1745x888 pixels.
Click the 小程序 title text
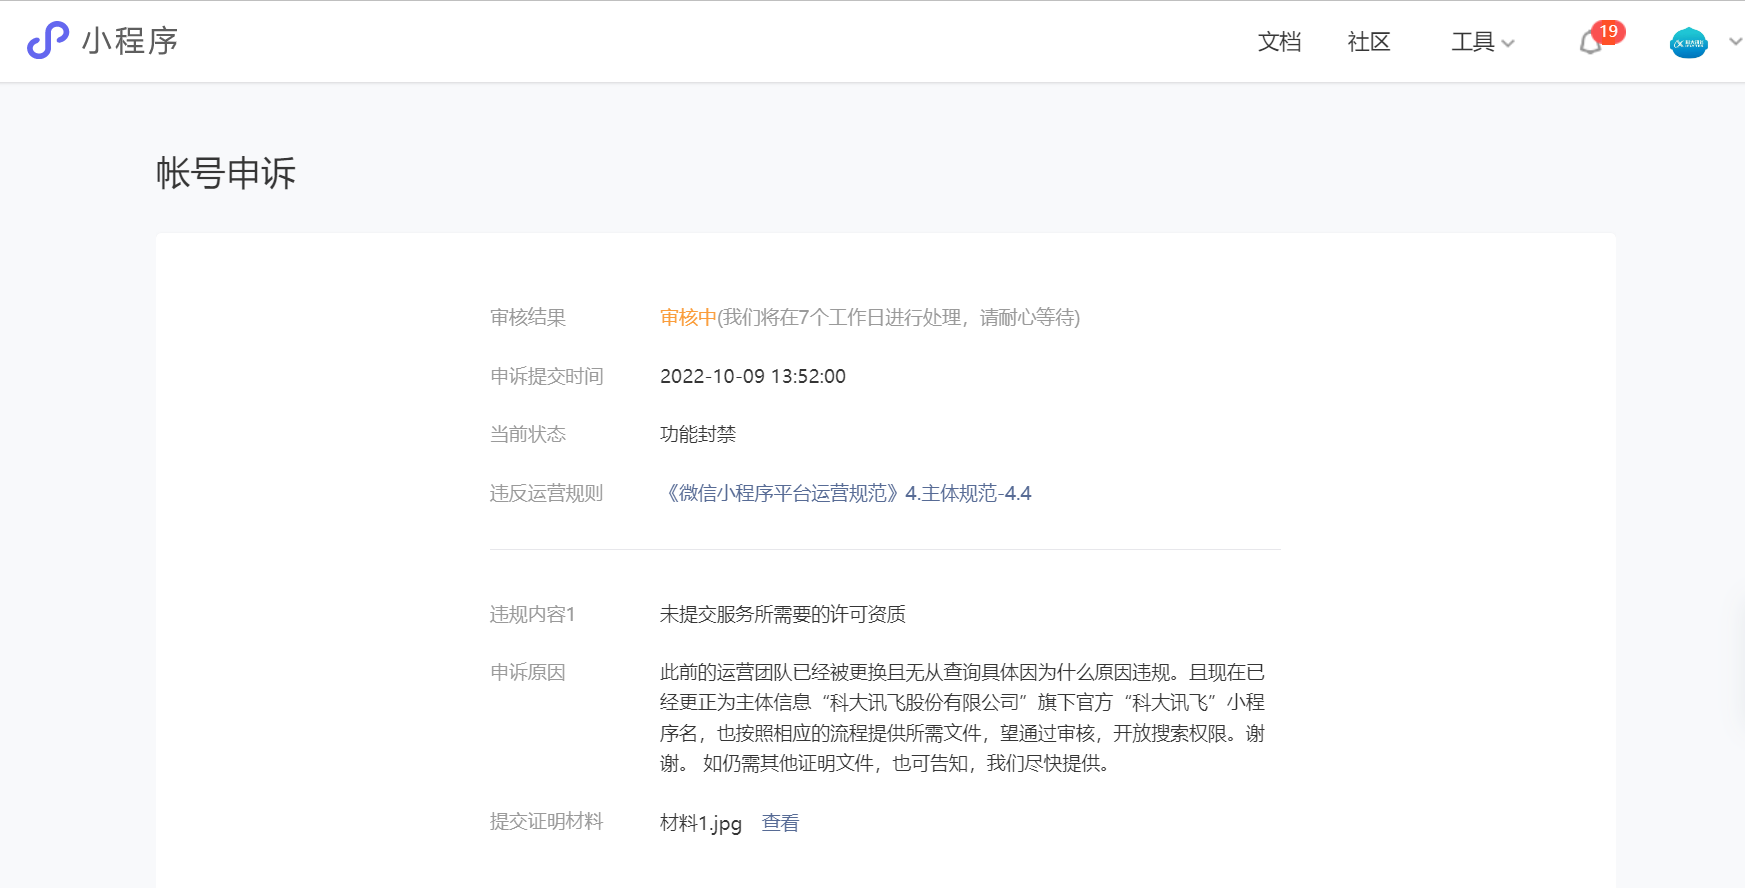[x=130, y=41]
